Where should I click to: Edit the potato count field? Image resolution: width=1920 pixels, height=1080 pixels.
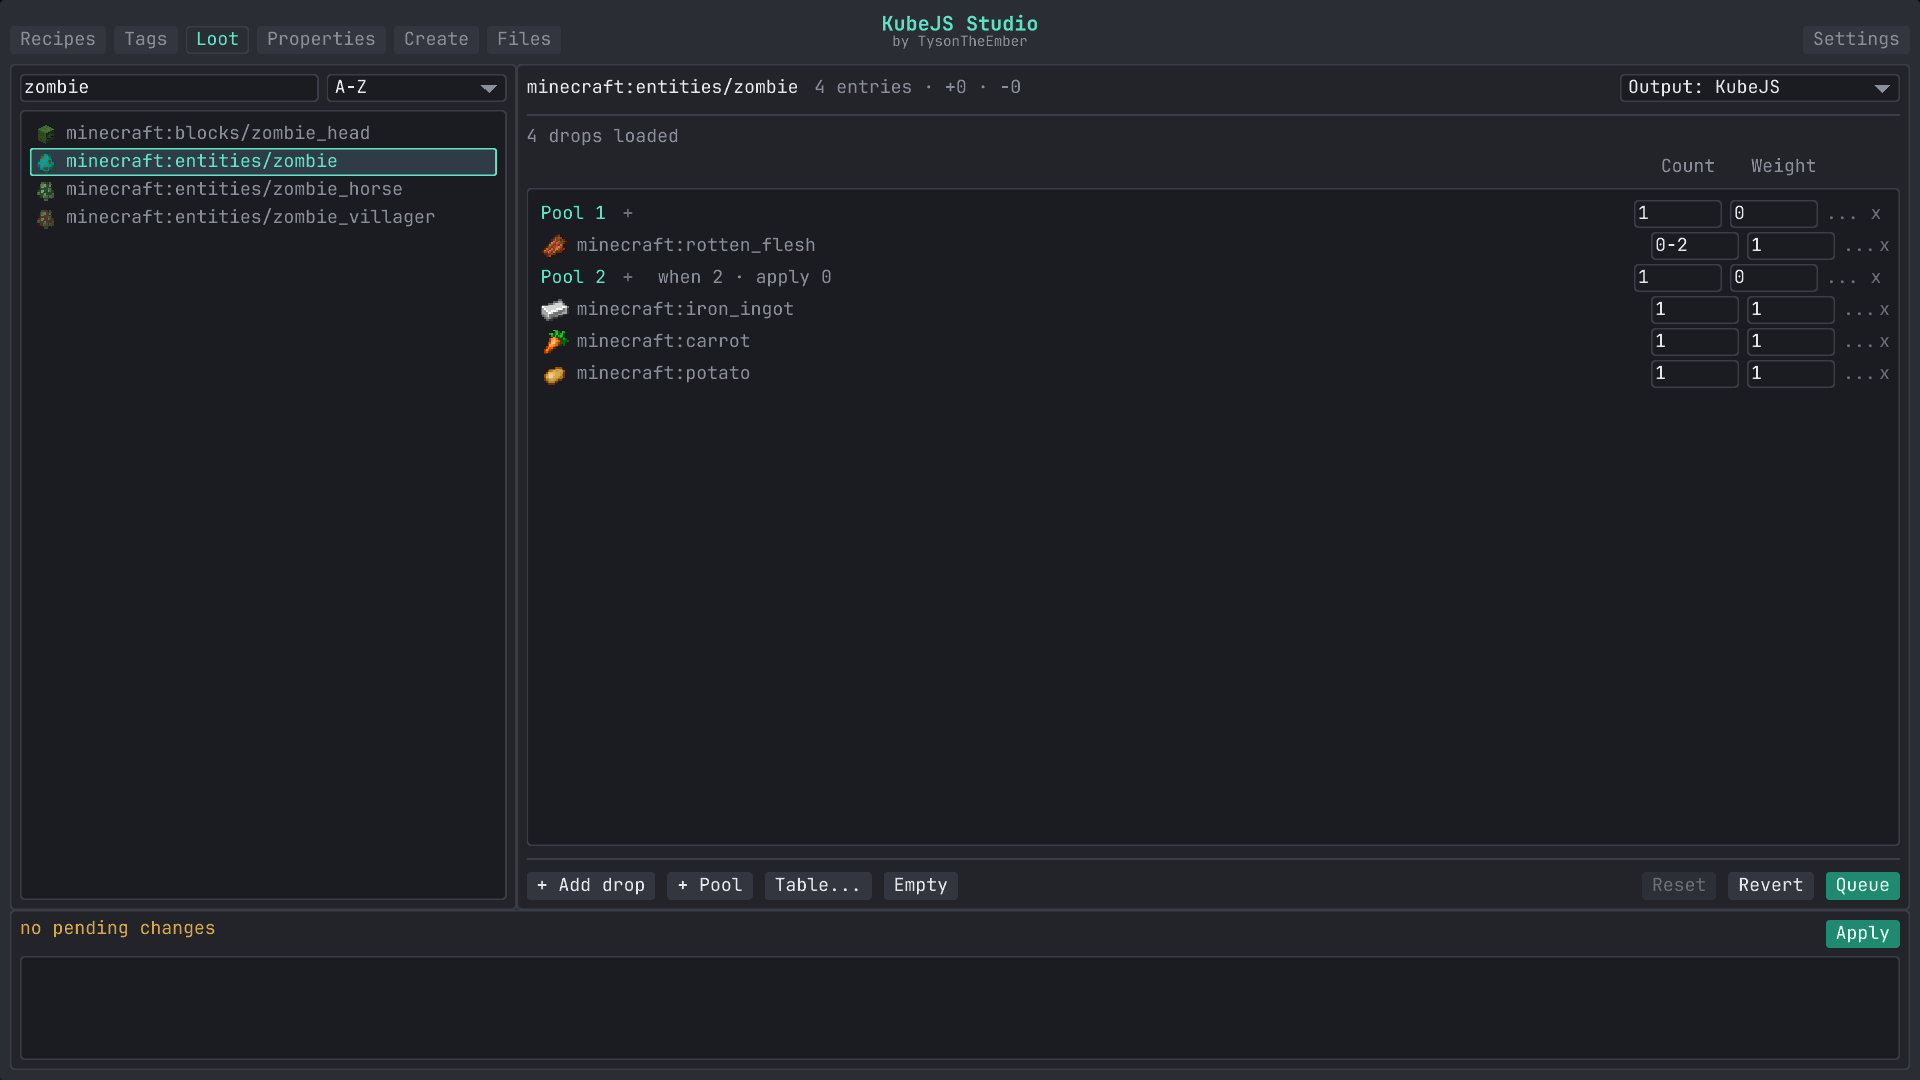[1695, 374]
